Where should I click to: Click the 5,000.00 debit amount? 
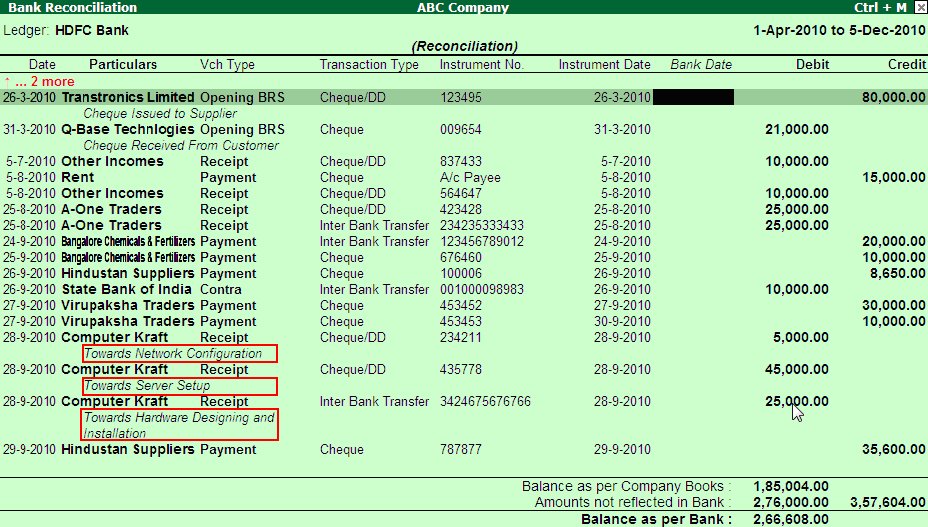point(800,337)
